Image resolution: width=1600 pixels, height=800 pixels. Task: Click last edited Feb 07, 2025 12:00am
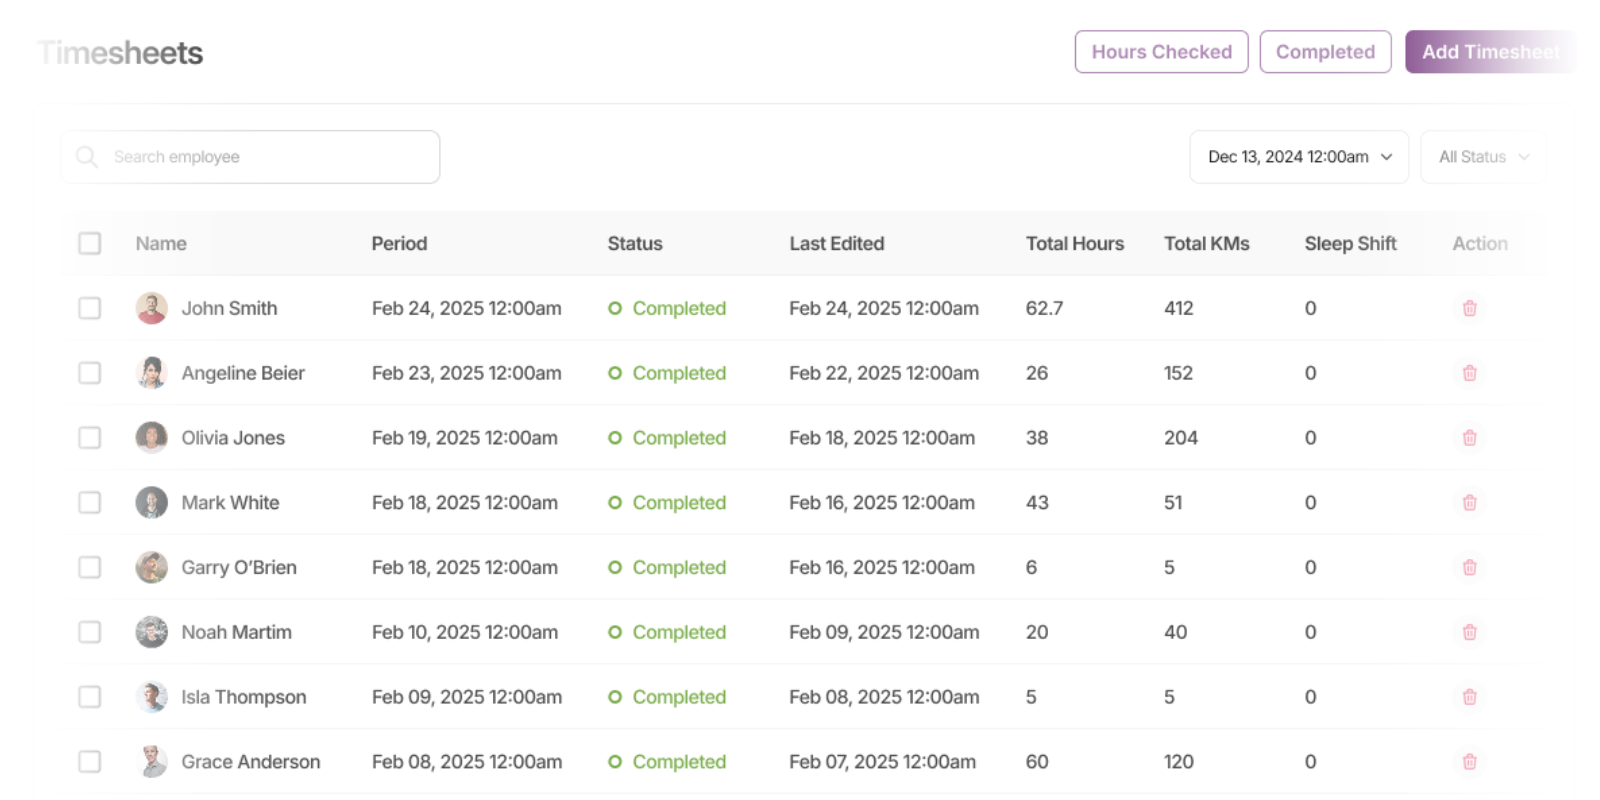[x=882, y=762]
